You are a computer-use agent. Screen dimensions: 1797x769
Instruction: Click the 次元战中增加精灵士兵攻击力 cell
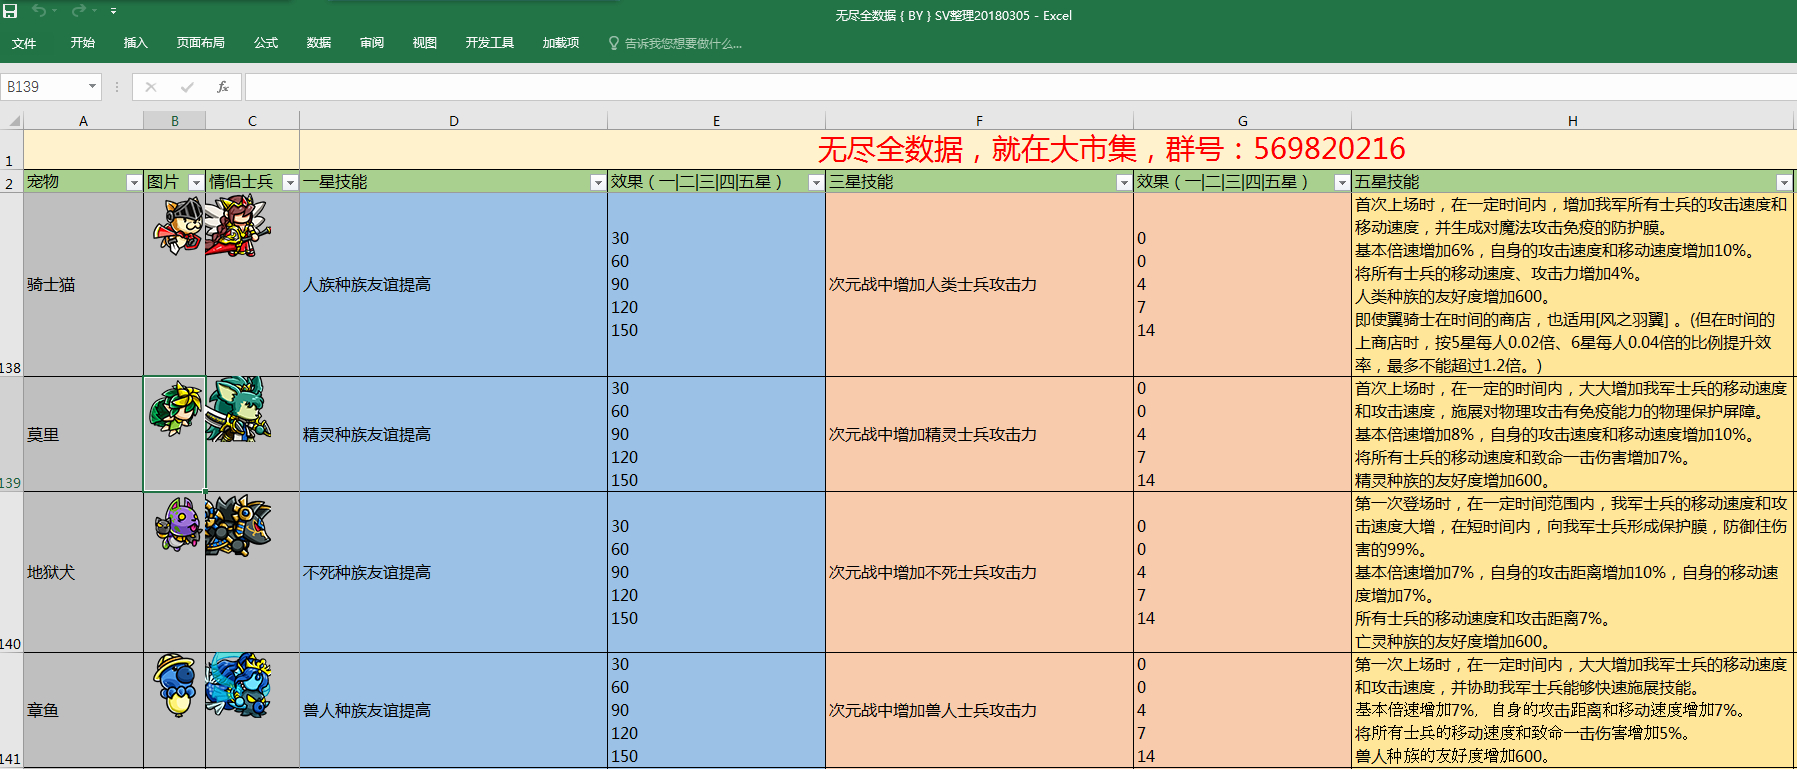(x=980, y=434)
